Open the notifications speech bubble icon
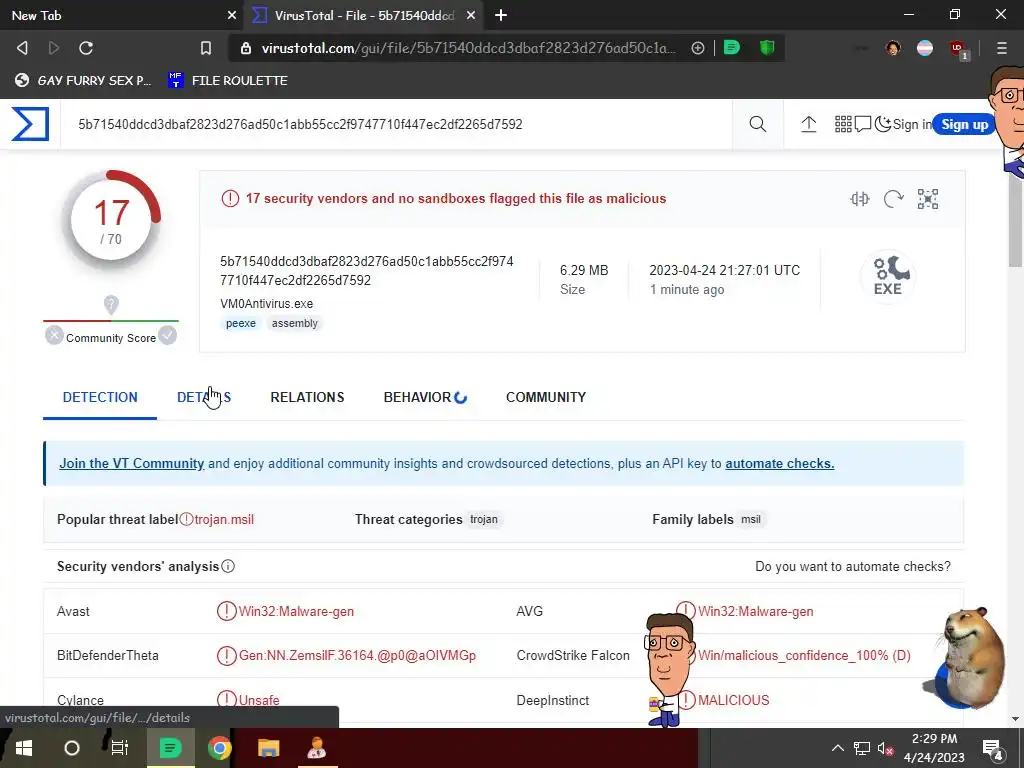 click(863, 124)
